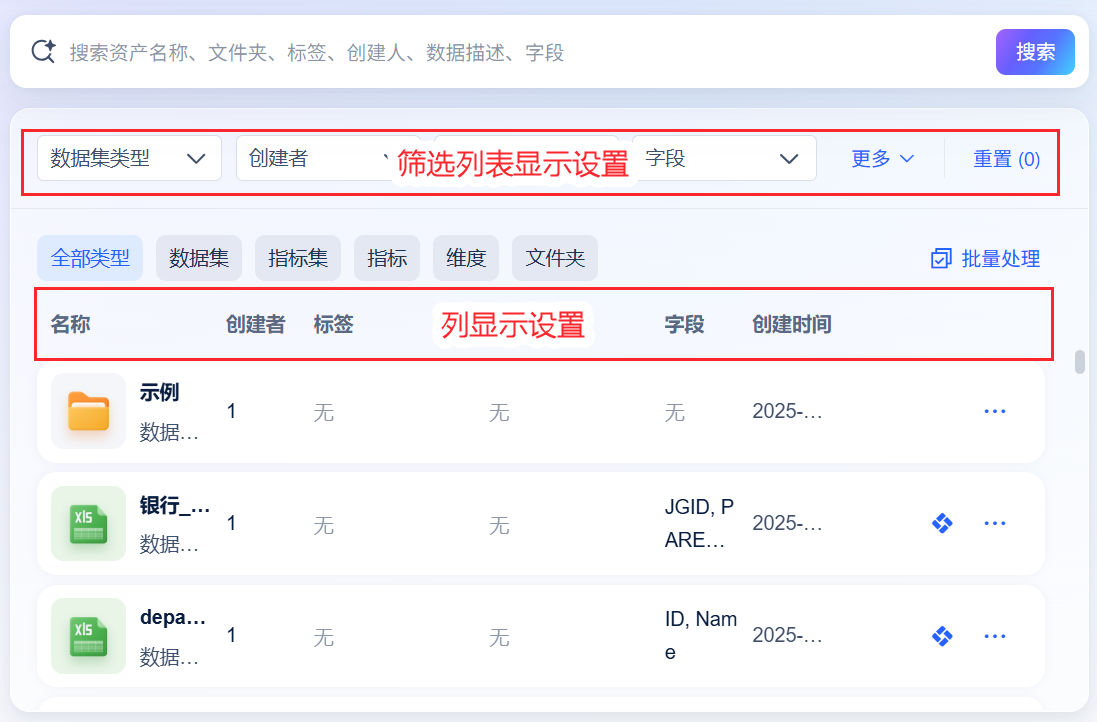Expand the 更多 filters menu

pyautogui.click(x=883, y=158)
